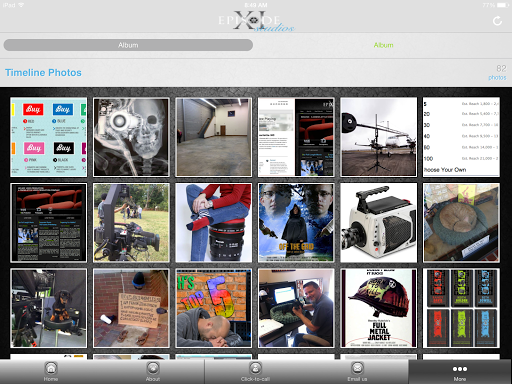
Task: Open the Home tab icon
Action: click(51, 368)
